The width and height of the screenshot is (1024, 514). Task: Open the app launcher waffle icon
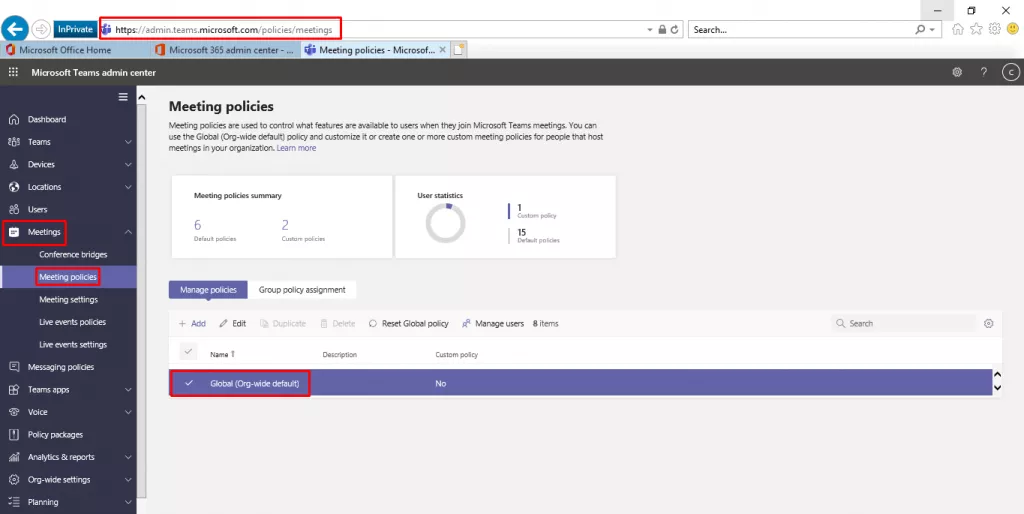[x=13, y=72]
